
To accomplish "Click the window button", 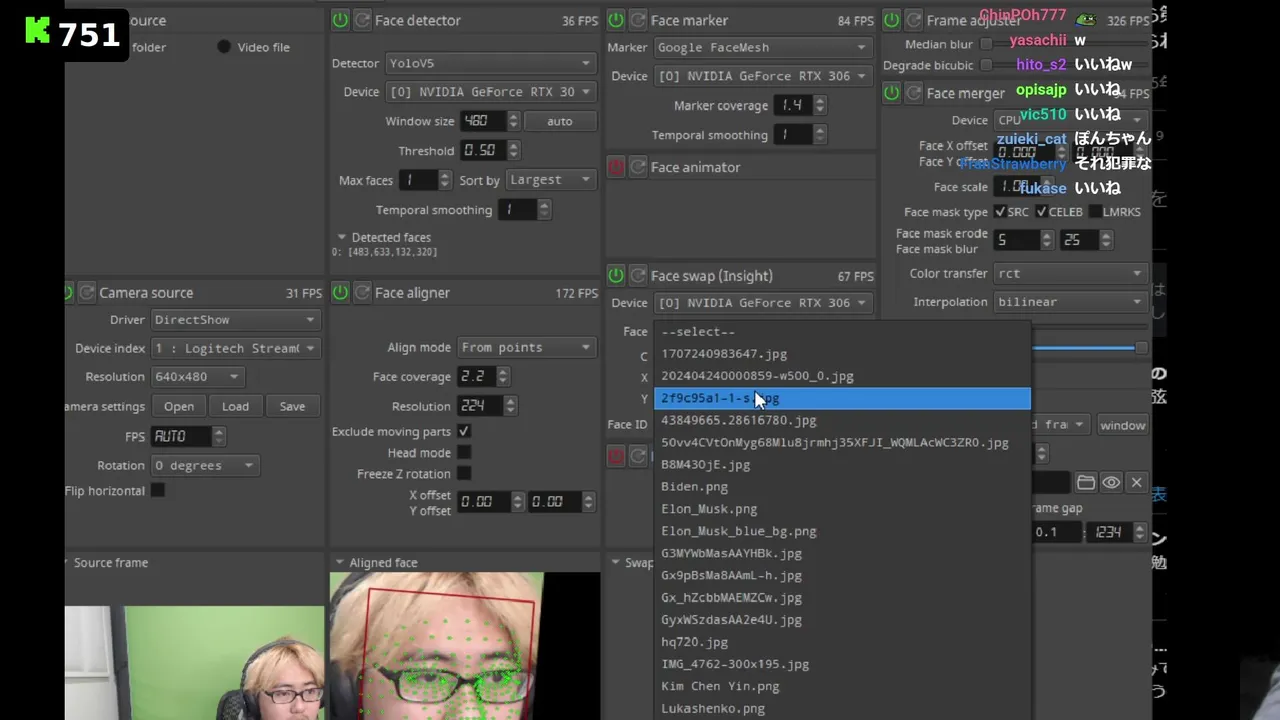I will (x=1122, y=425).
